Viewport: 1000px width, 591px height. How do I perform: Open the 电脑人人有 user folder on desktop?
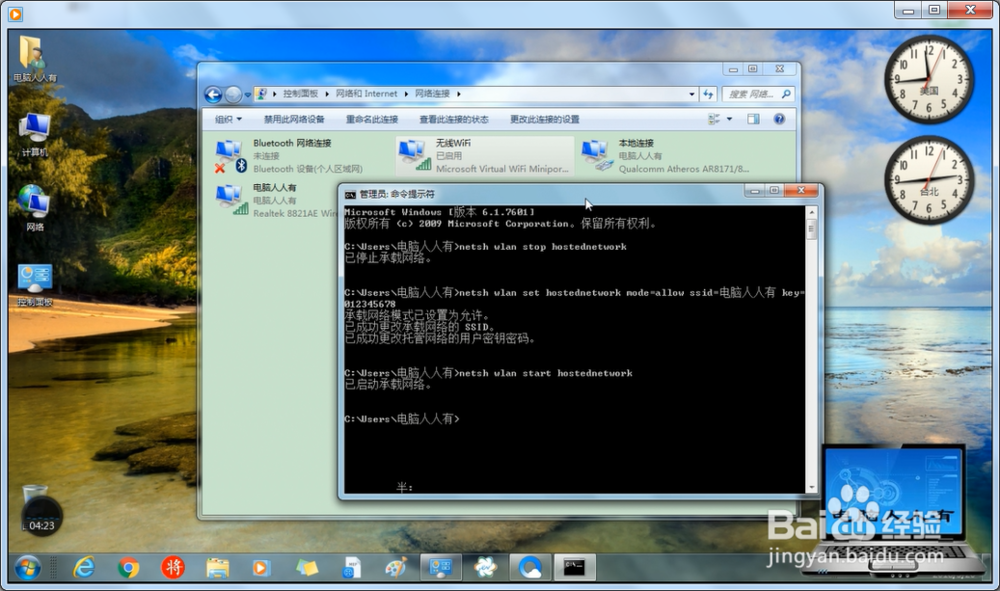[34, 59]
